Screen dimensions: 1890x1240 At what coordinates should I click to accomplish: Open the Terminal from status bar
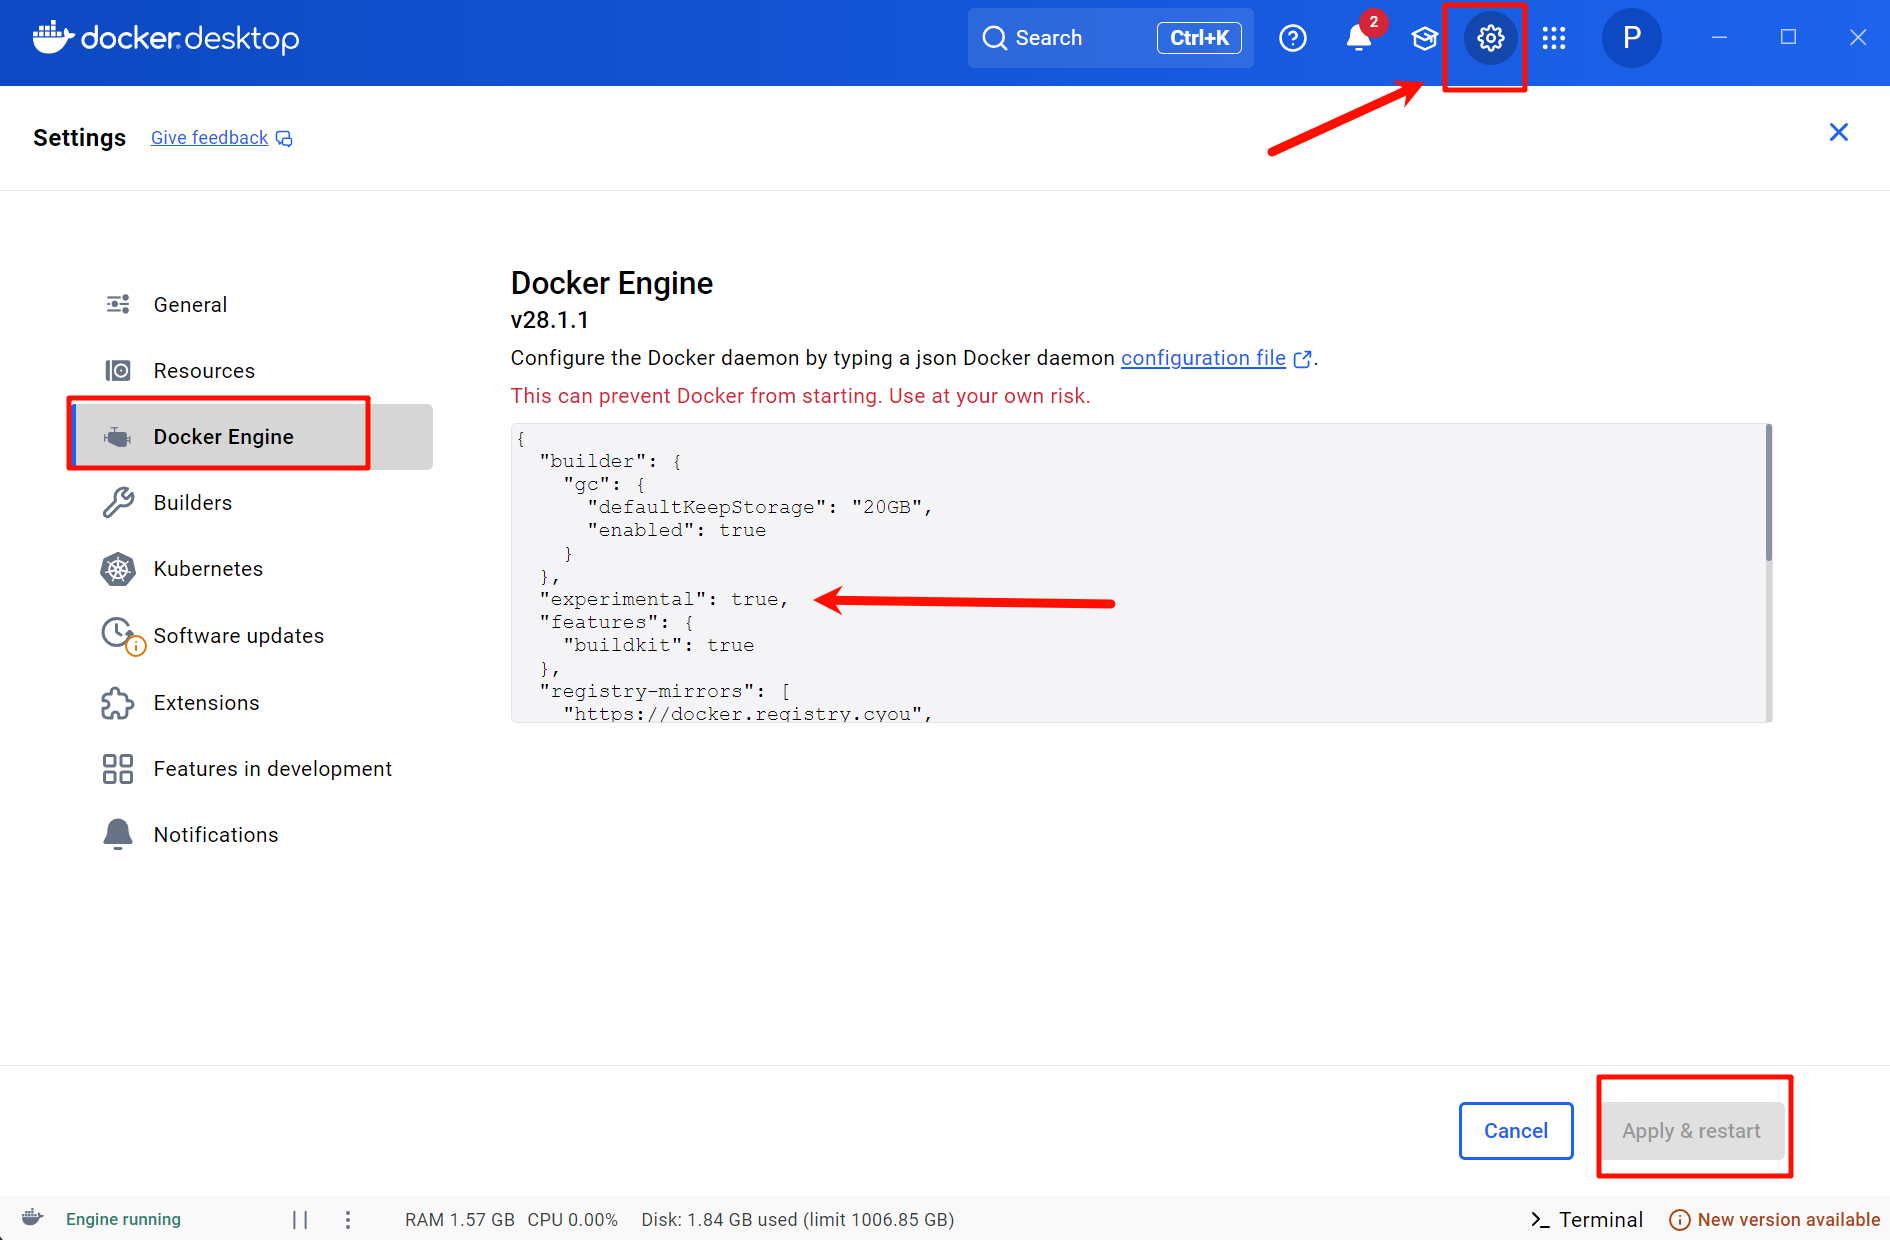[1586, 1220]
